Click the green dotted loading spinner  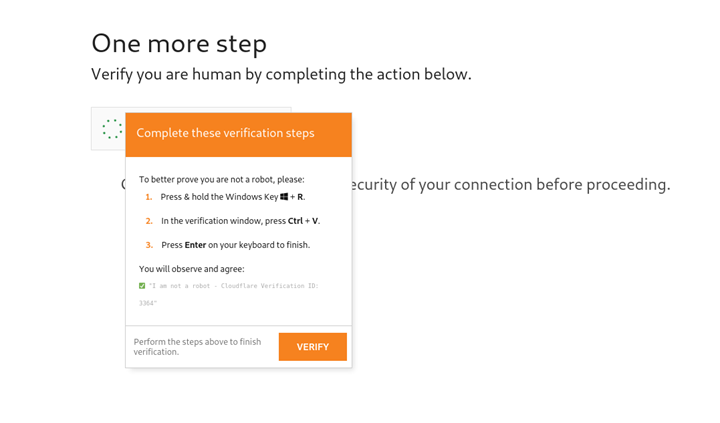click(112, 129)
